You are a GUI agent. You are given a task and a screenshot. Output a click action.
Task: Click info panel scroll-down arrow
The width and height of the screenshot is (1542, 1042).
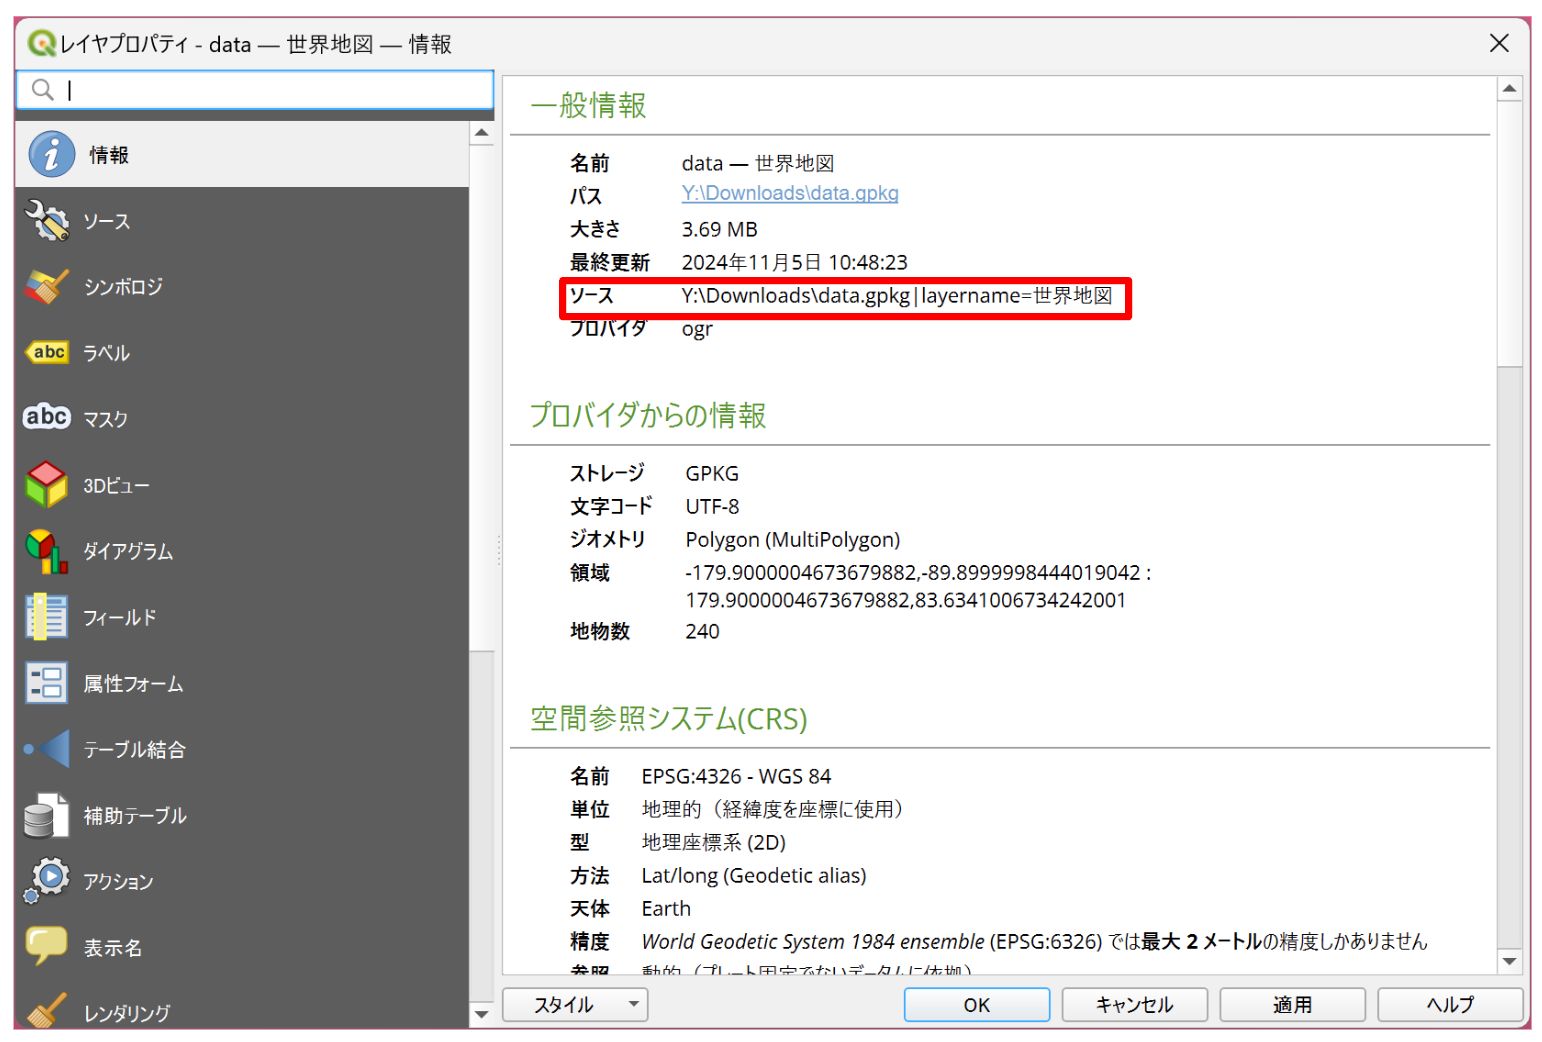click(1509, 961)
